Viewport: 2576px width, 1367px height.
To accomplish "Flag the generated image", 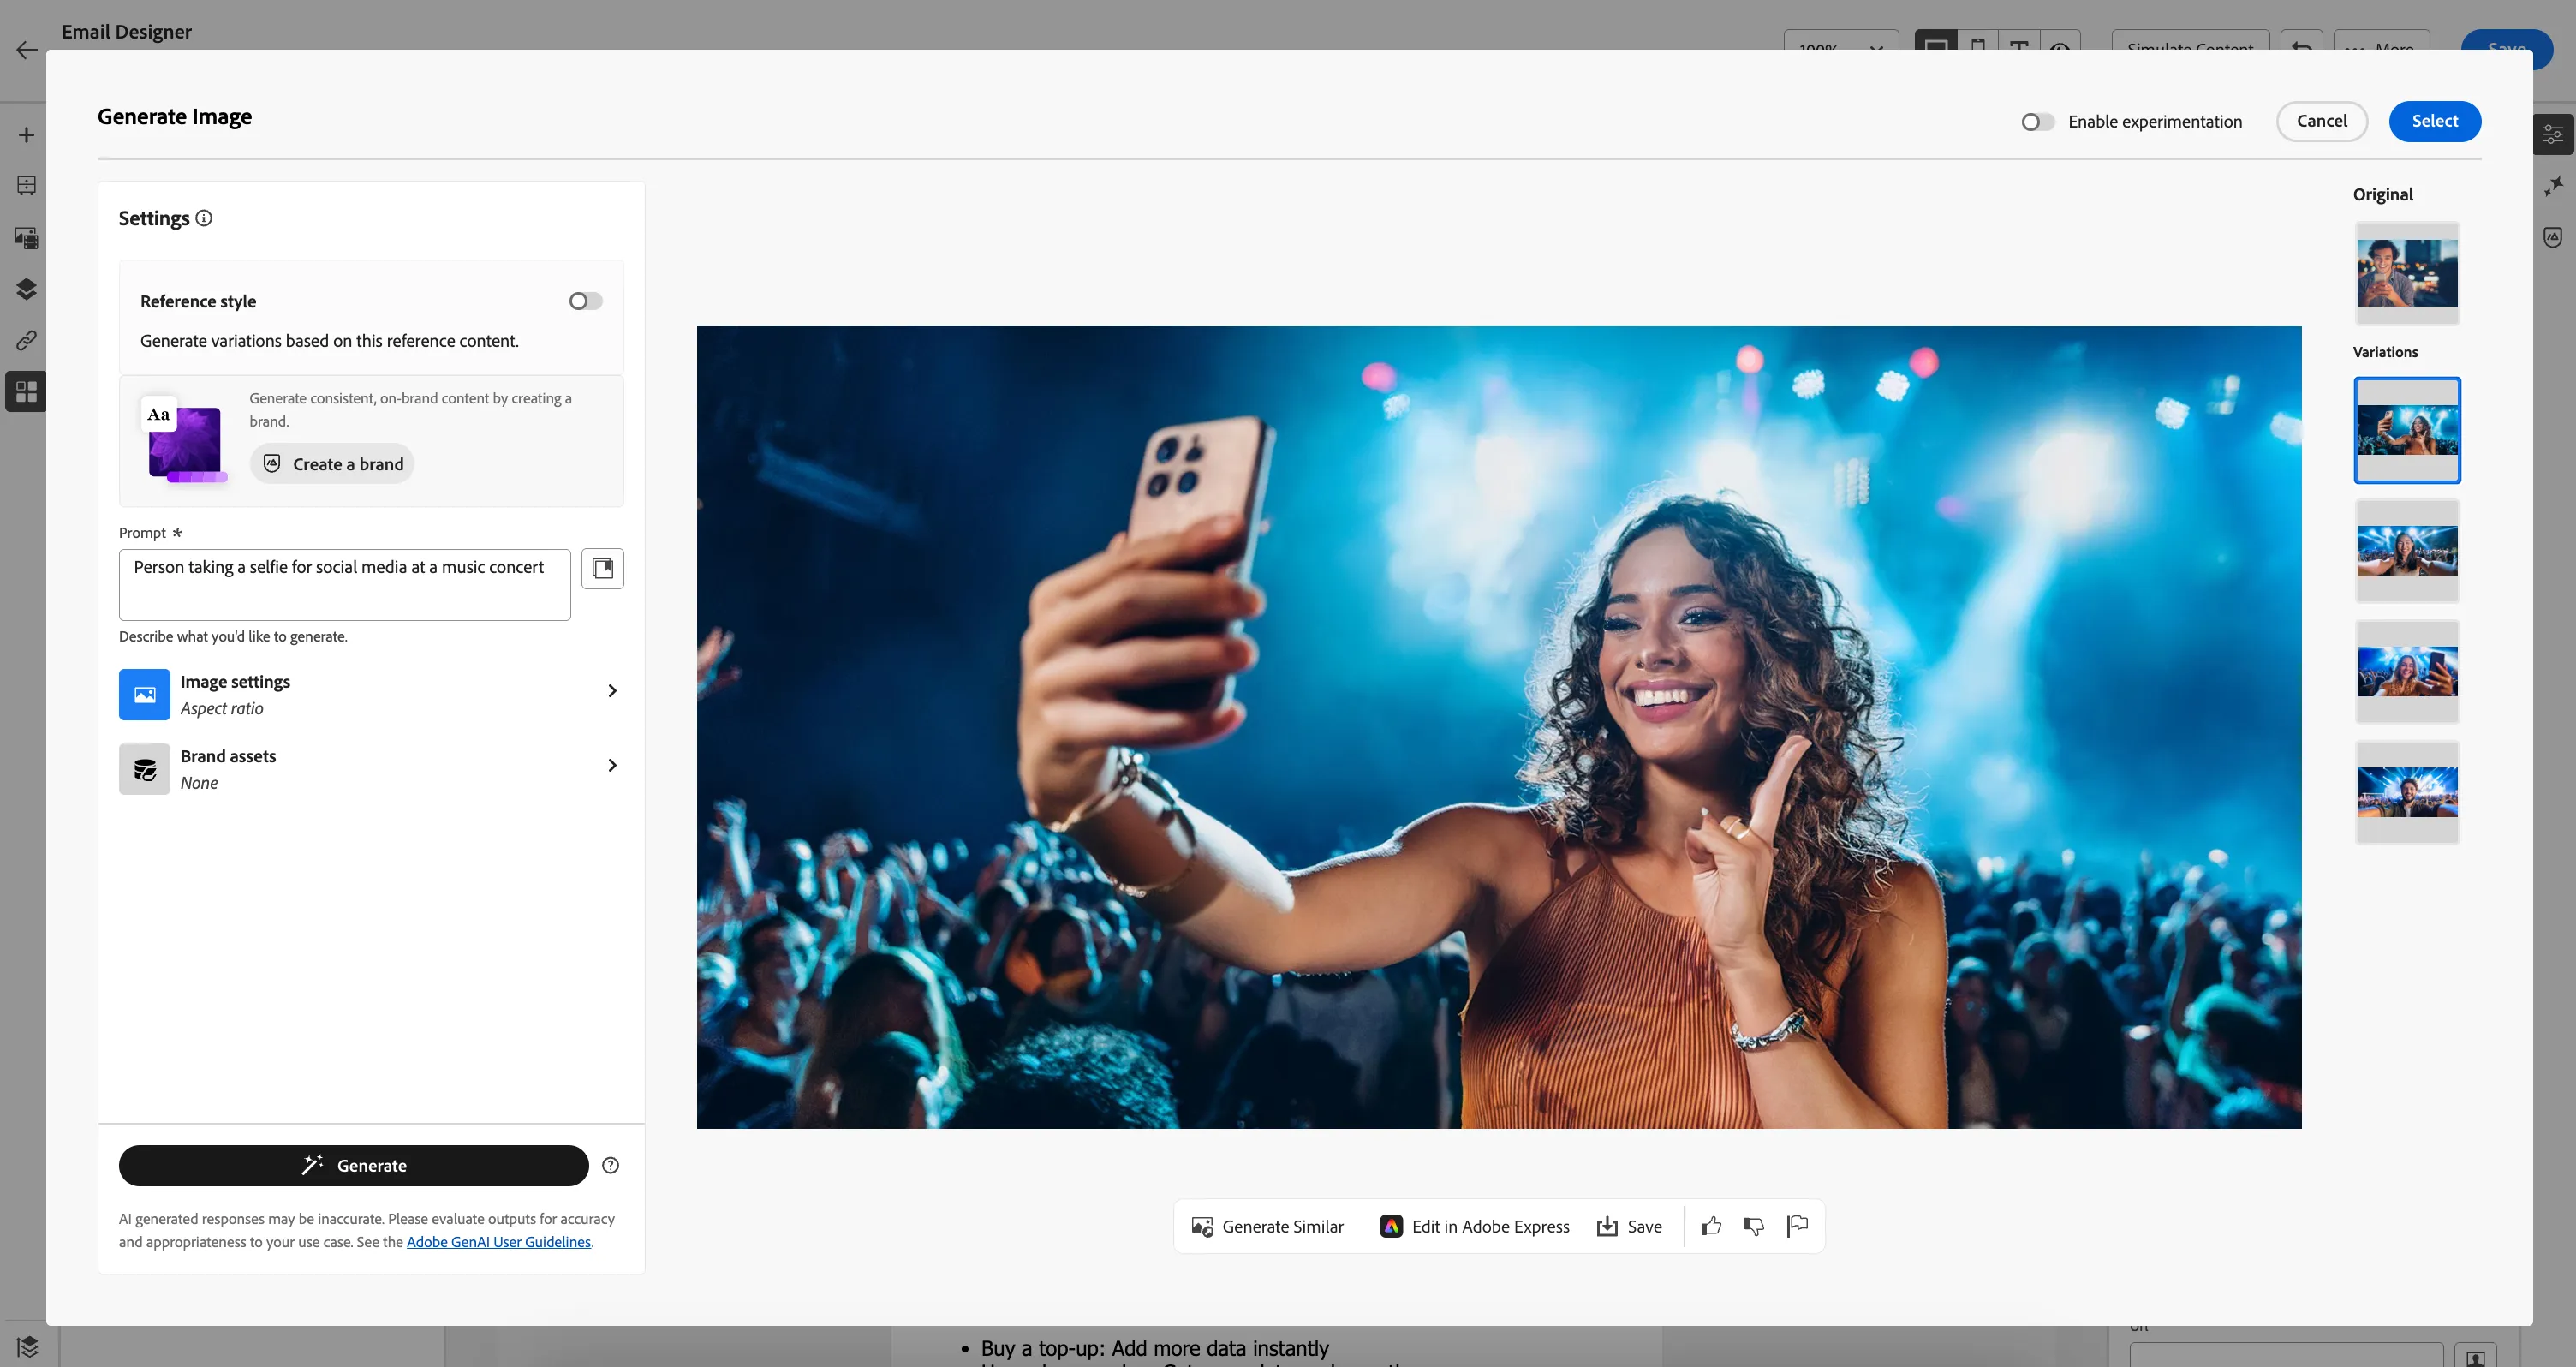I will (x=1797, y=1226).
